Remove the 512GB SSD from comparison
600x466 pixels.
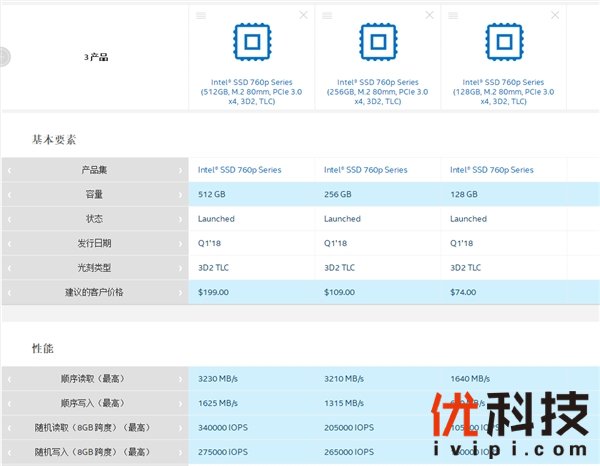tap(303, 15)
